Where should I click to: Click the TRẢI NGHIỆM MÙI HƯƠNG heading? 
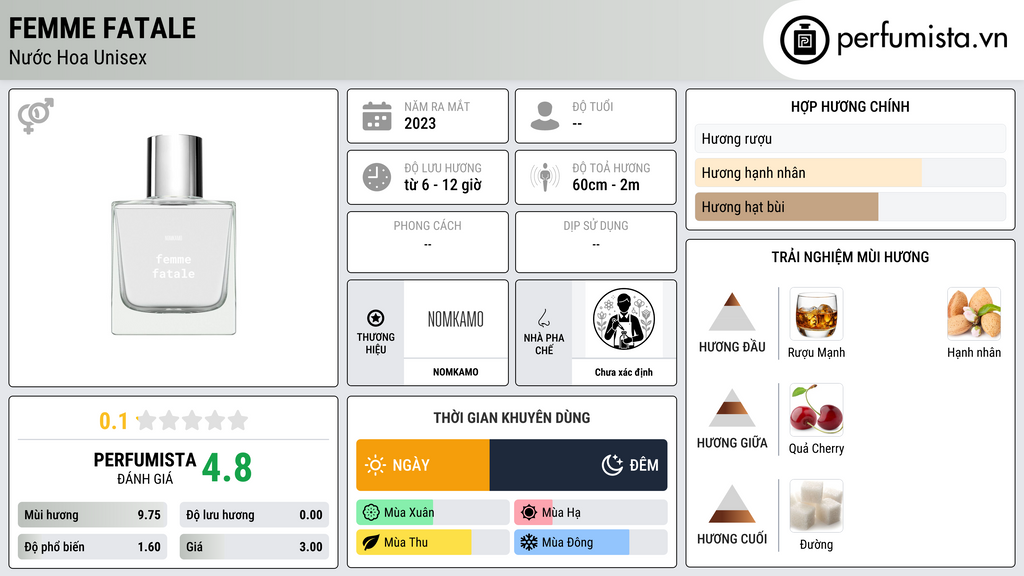[x=850, y=257]
